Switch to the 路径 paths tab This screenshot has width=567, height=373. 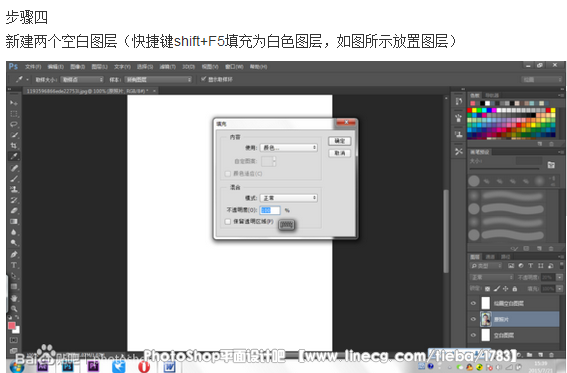tap(506, 257)
